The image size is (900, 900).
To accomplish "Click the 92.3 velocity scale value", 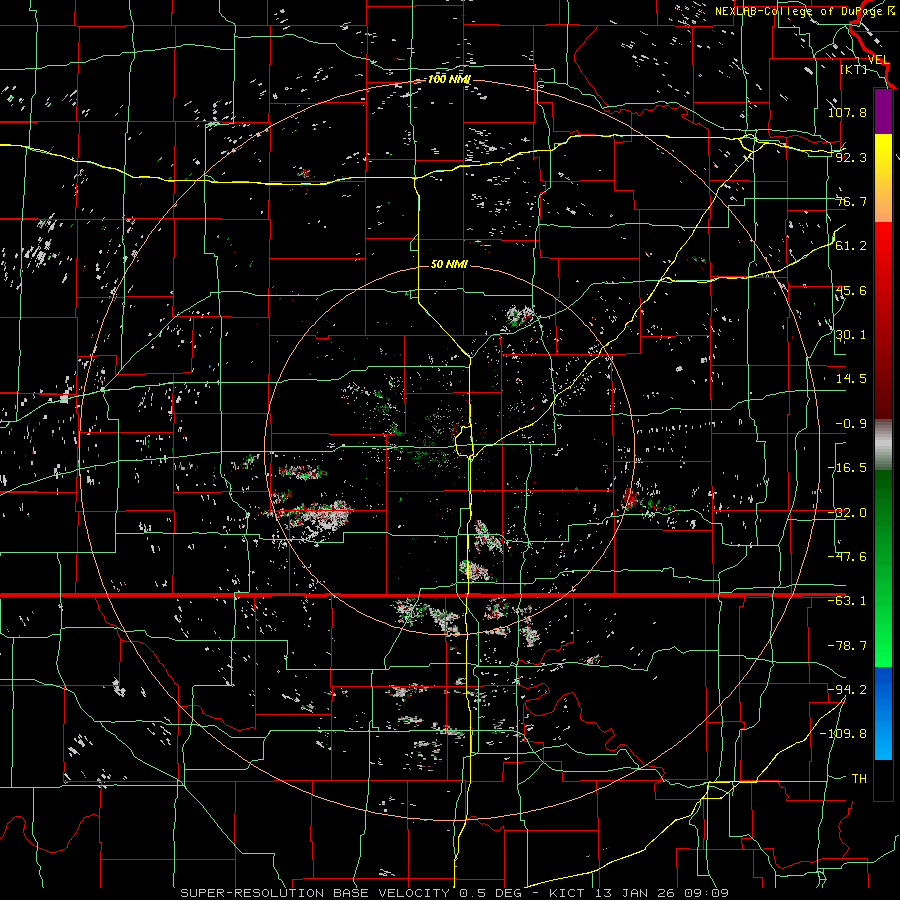I will pyautogui.click(x=851, y=157).
